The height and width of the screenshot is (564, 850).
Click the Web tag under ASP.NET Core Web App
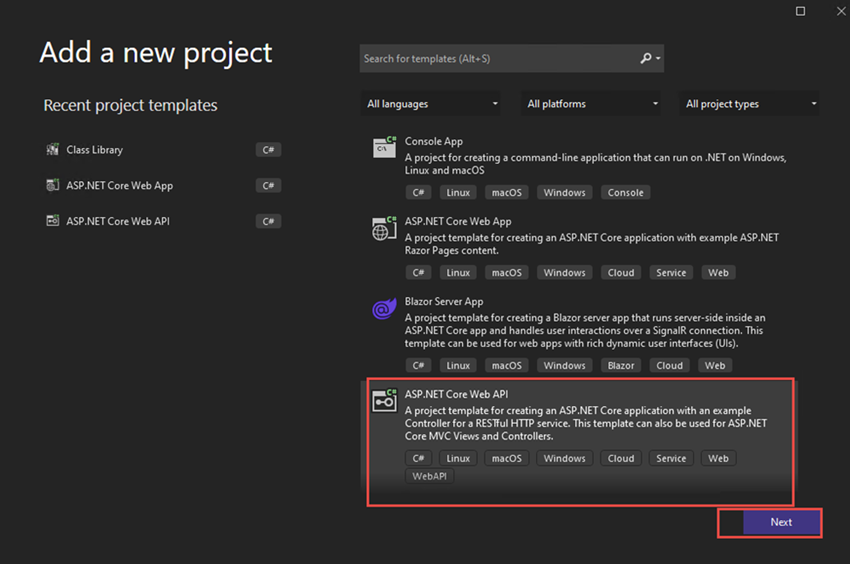(718, 273)
